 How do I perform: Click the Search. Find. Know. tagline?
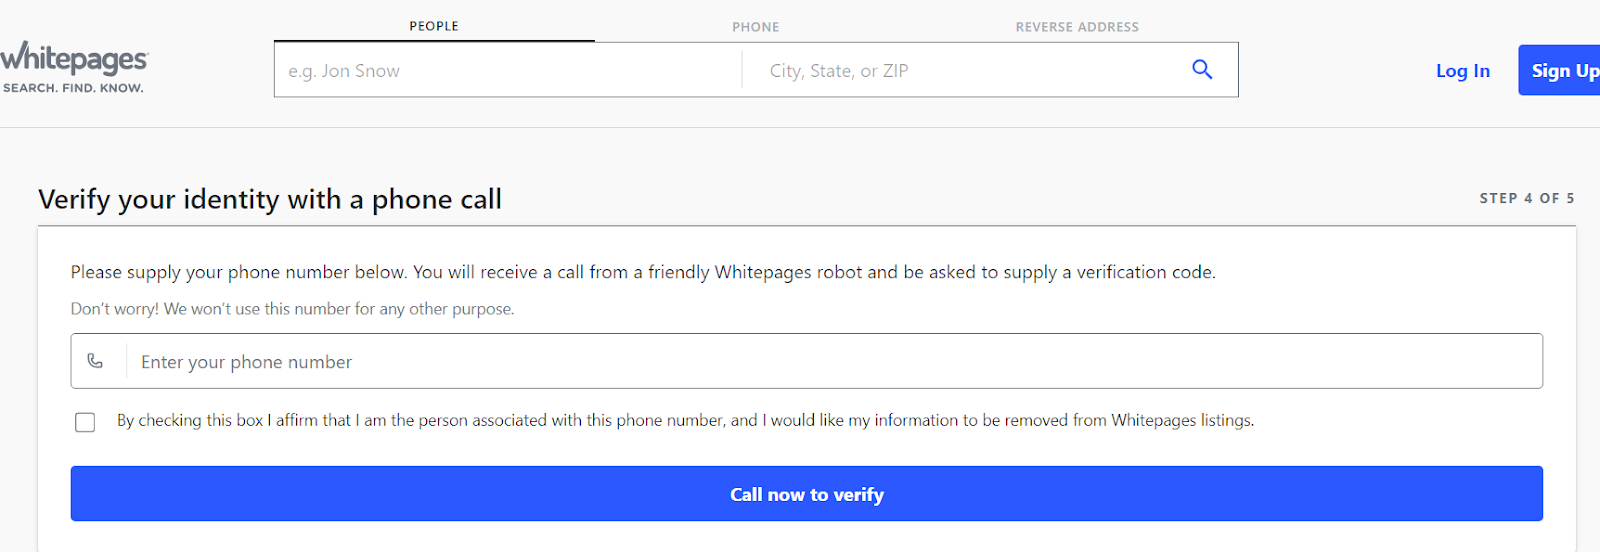[x=73, y=88]
